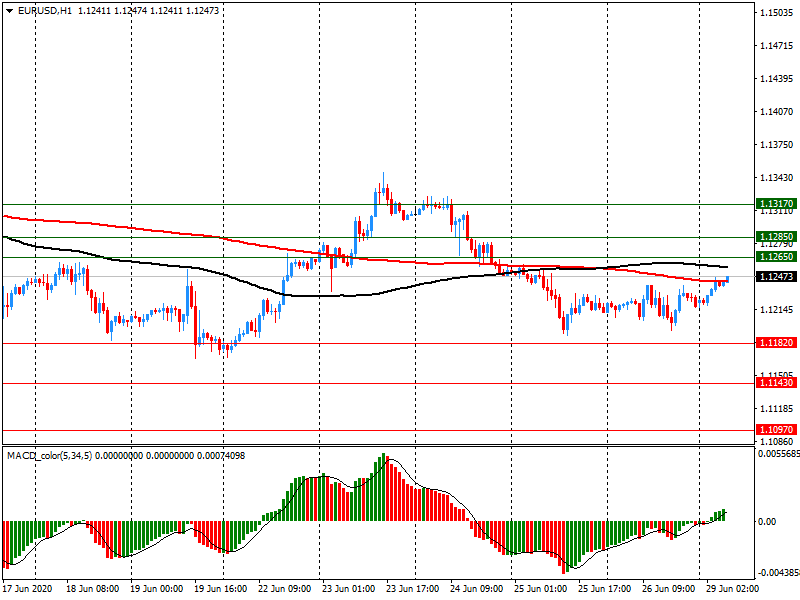800x600 pixels.
Task: Click the 19 Jun 16:00 time label
Action: [221, 589]
